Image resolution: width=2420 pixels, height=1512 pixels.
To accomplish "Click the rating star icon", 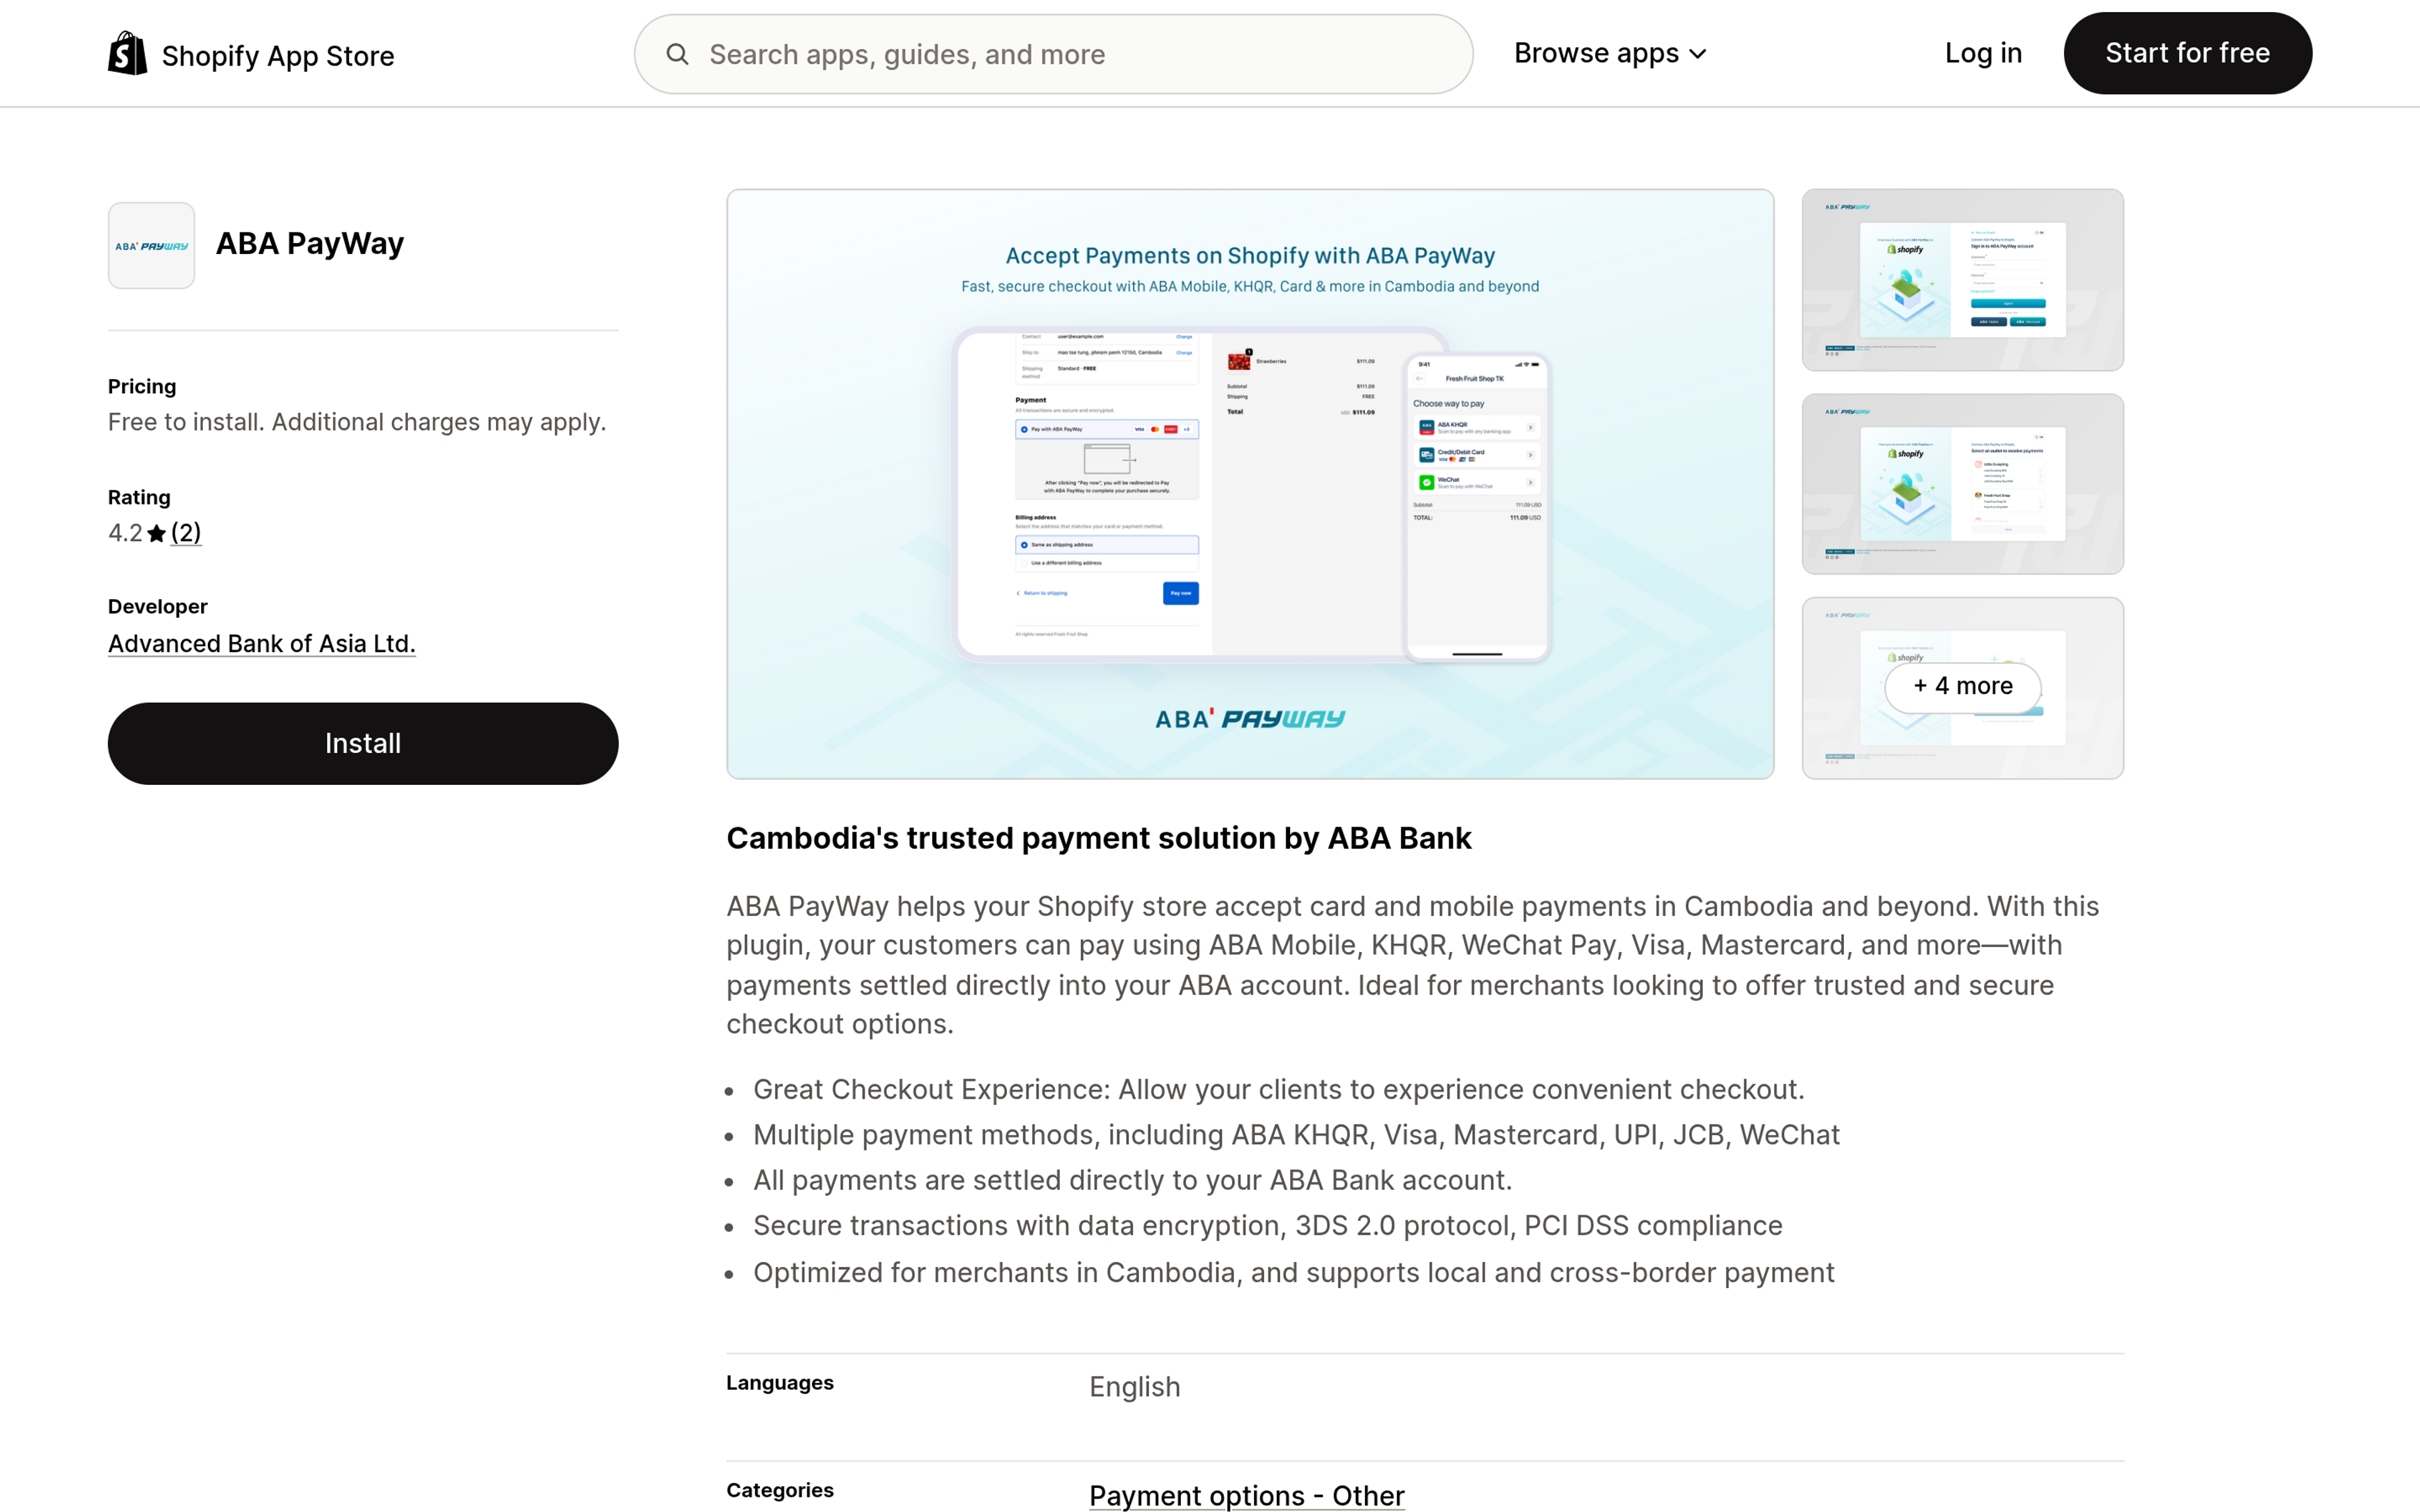I will coord(156,534).
